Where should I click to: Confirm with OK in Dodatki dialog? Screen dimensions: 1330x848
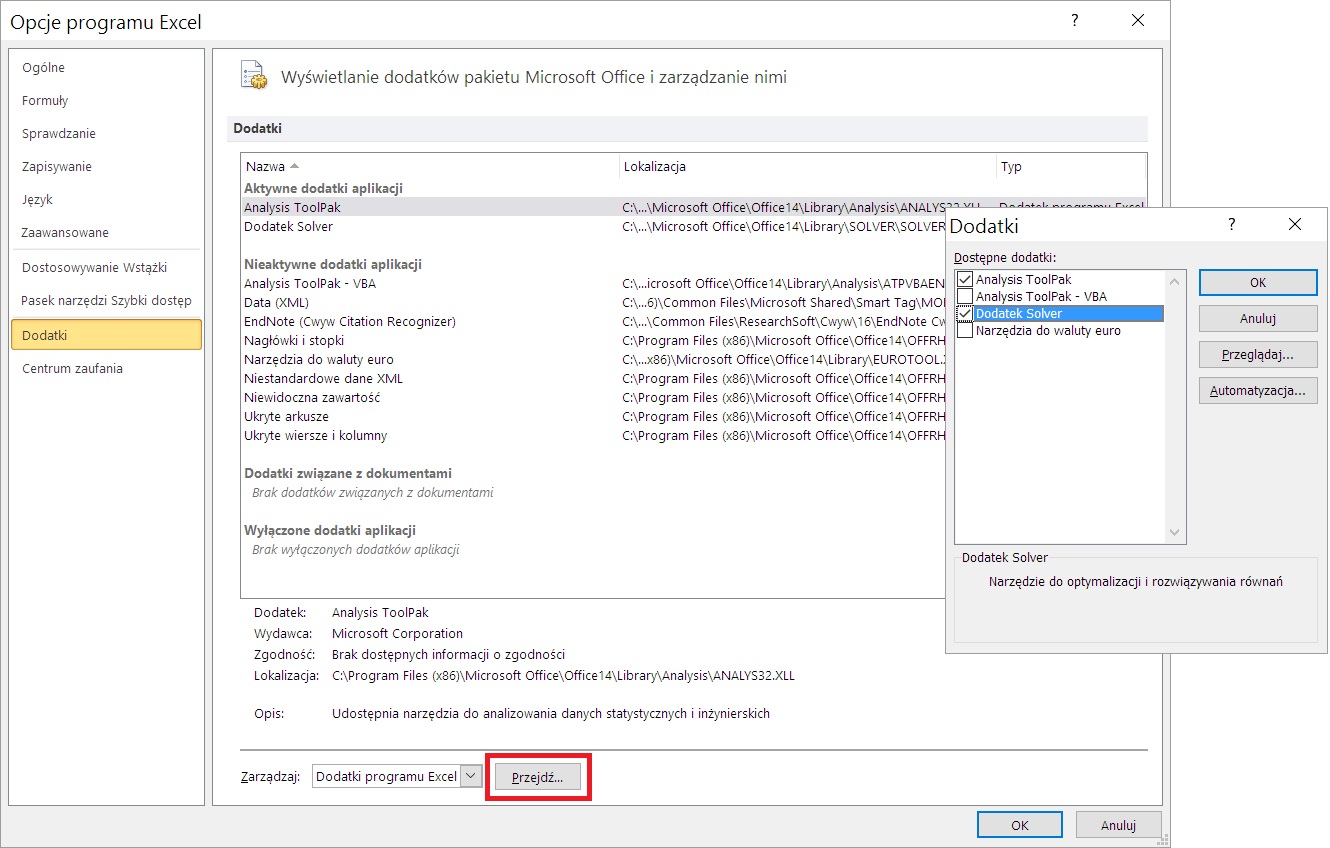pos(1258,283)
